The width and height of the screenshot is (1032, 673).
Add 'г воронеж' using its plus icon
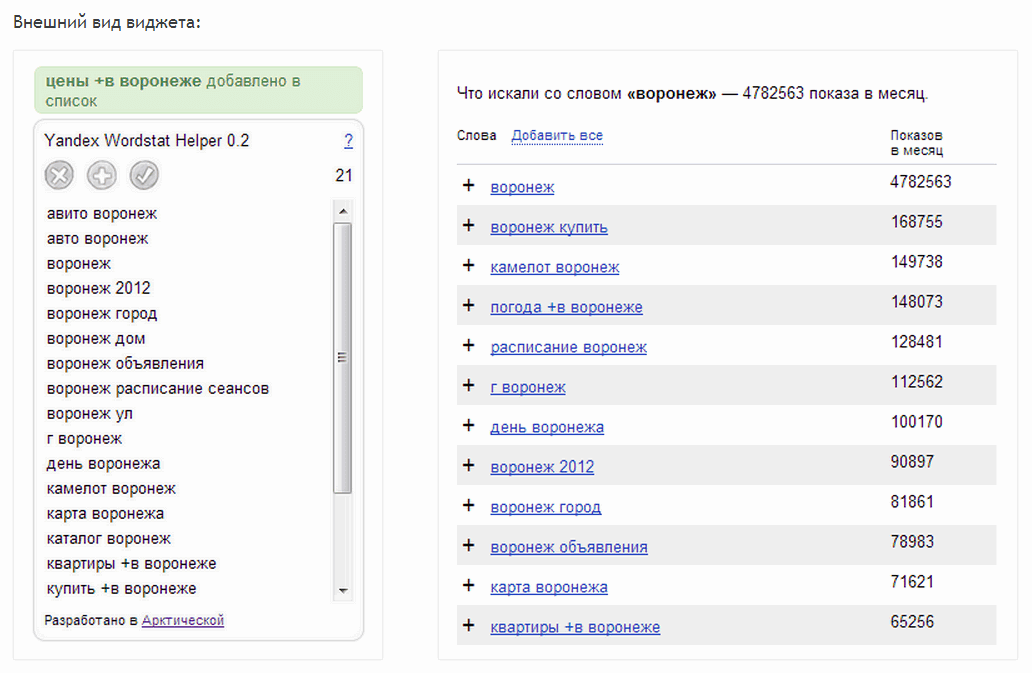tap(469, 386)
